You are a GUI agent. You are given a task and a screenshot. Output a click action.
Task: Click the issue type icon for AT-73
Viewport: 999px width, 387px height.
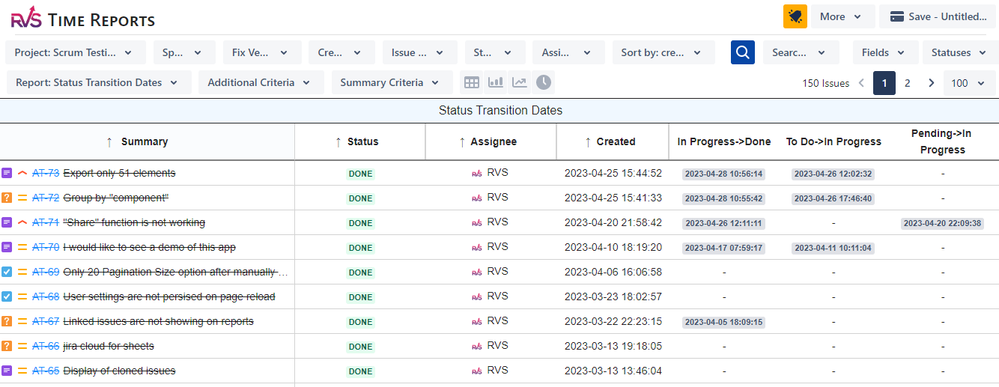6,173
